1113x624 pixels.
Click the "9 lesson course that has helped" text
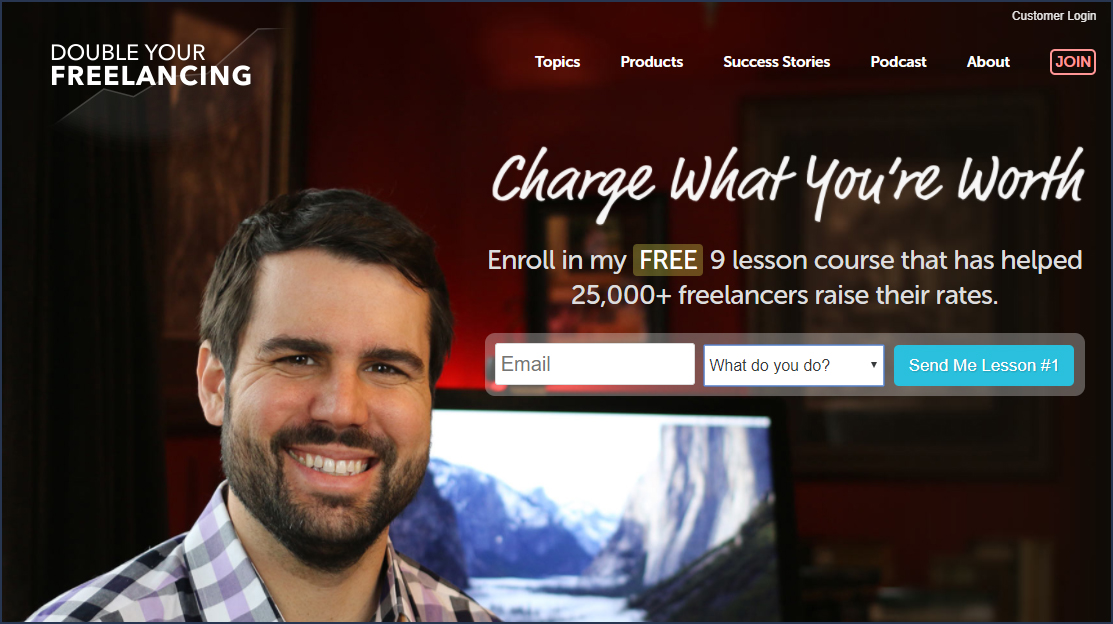(896, 261)
